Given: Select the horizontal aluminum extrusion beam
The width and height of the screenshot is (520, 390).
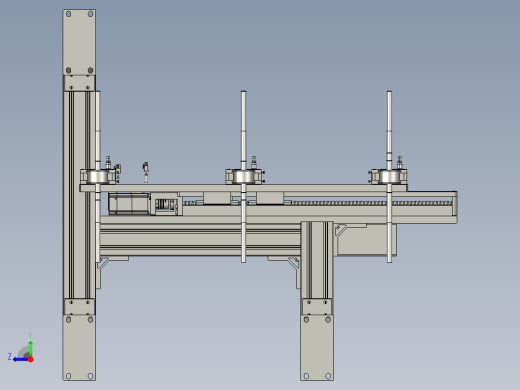Looking at the screenshot, I should click(200, 239).
